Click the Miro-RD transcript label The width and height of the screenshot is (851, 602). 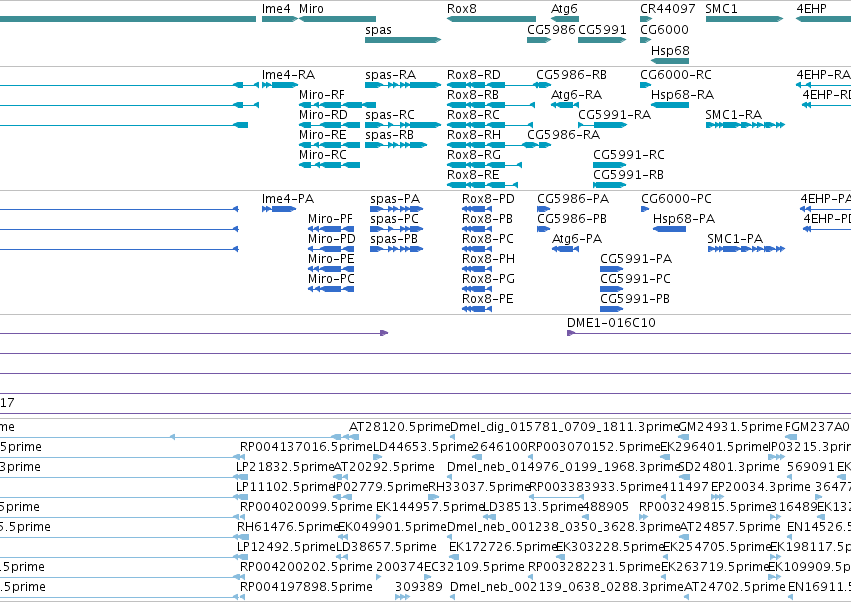323,115
